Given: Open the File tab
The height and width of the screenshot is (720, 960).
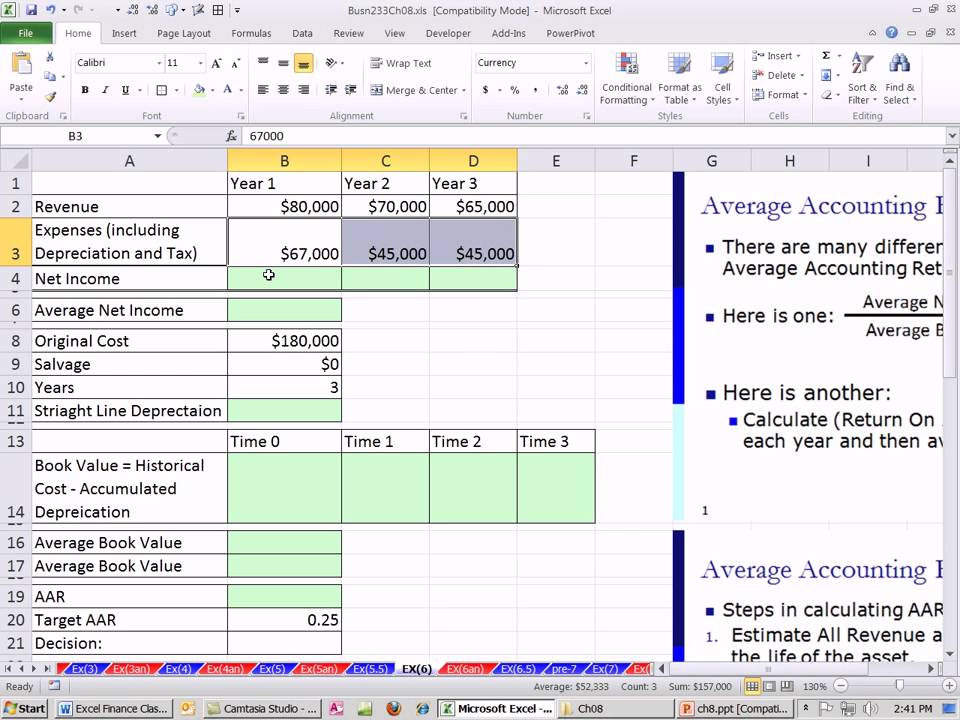Looking at the screenshot, I should click(x=26, y=33).
